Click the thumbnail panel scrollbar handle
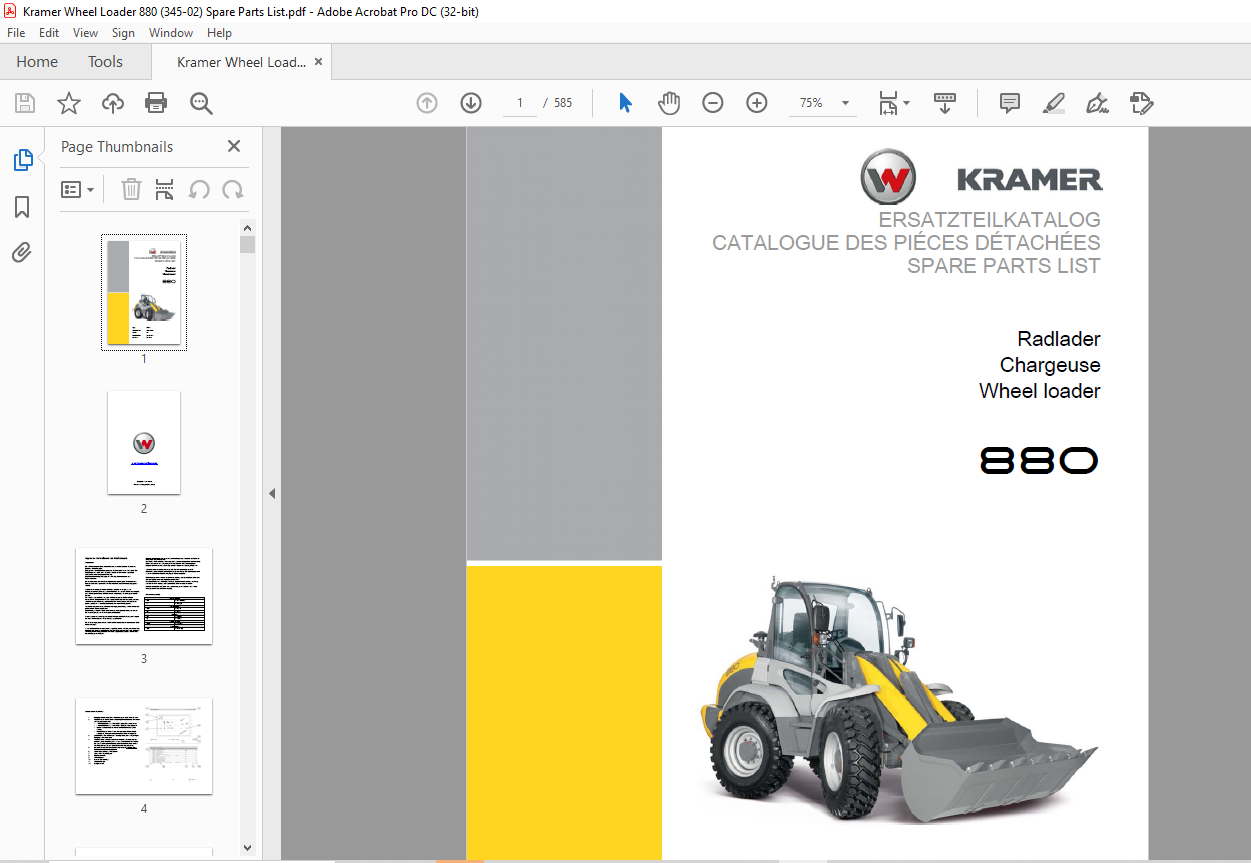The image size is (1251, 863). 248,244
